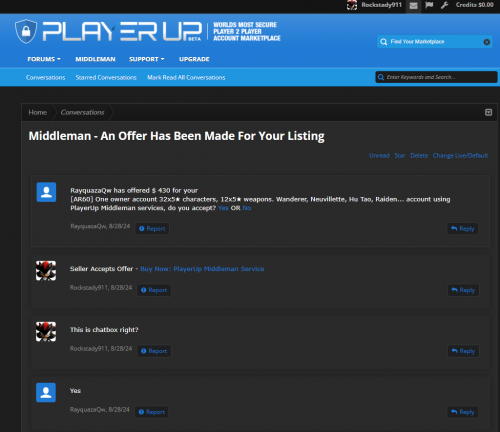Click the Rockstady911 avatar in top bar
The width and height of the screenshot is (500, 432).
click(352, 5)
